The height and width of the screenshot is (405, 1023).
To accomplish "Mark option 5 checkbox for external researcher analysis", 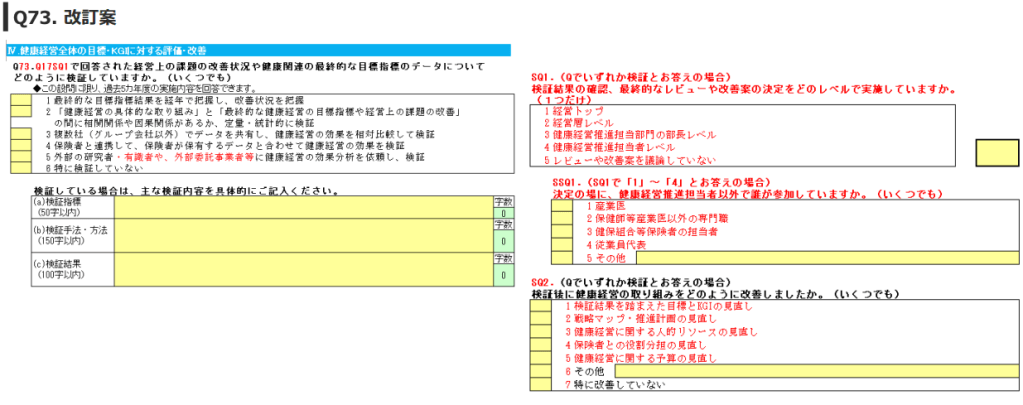I will (x=20, y=157).
